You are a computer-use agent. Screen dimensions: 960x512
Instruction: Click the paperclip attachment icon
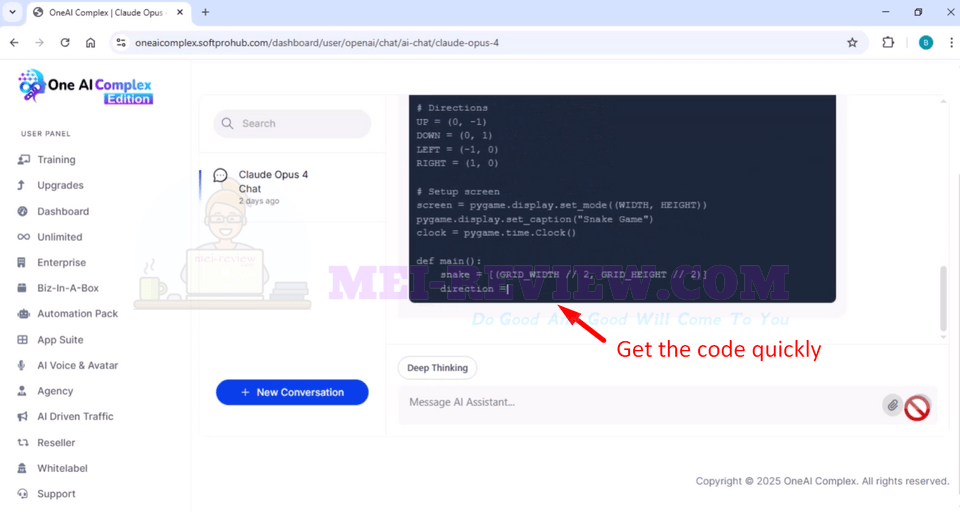tap(892, 404)
